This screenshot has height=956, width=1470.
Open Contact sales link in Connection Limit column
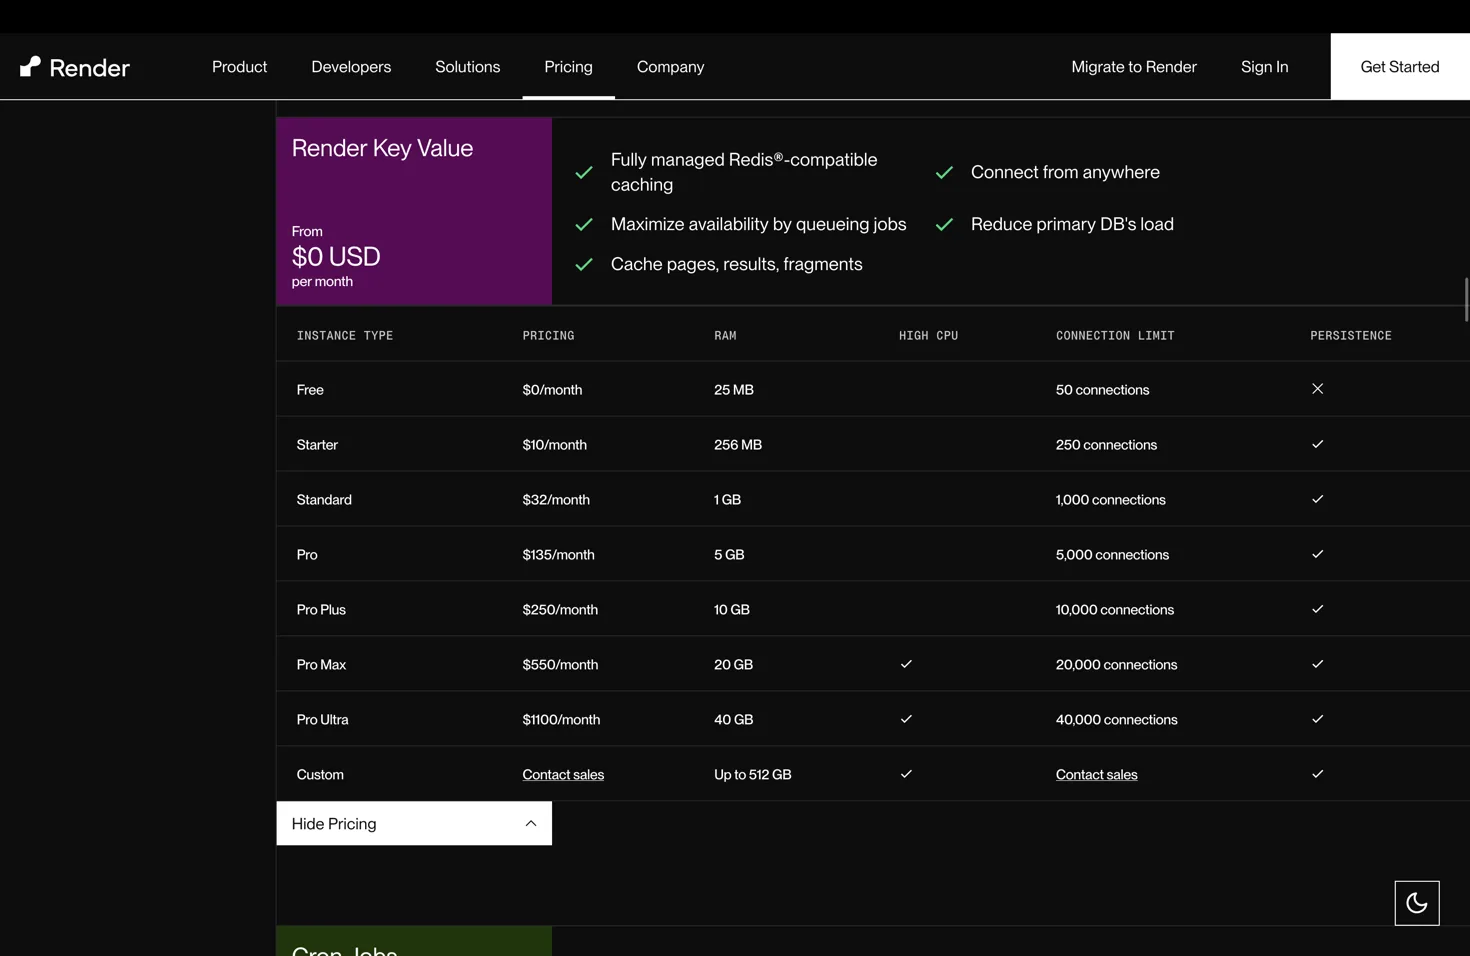click(x=1096, y=774)
